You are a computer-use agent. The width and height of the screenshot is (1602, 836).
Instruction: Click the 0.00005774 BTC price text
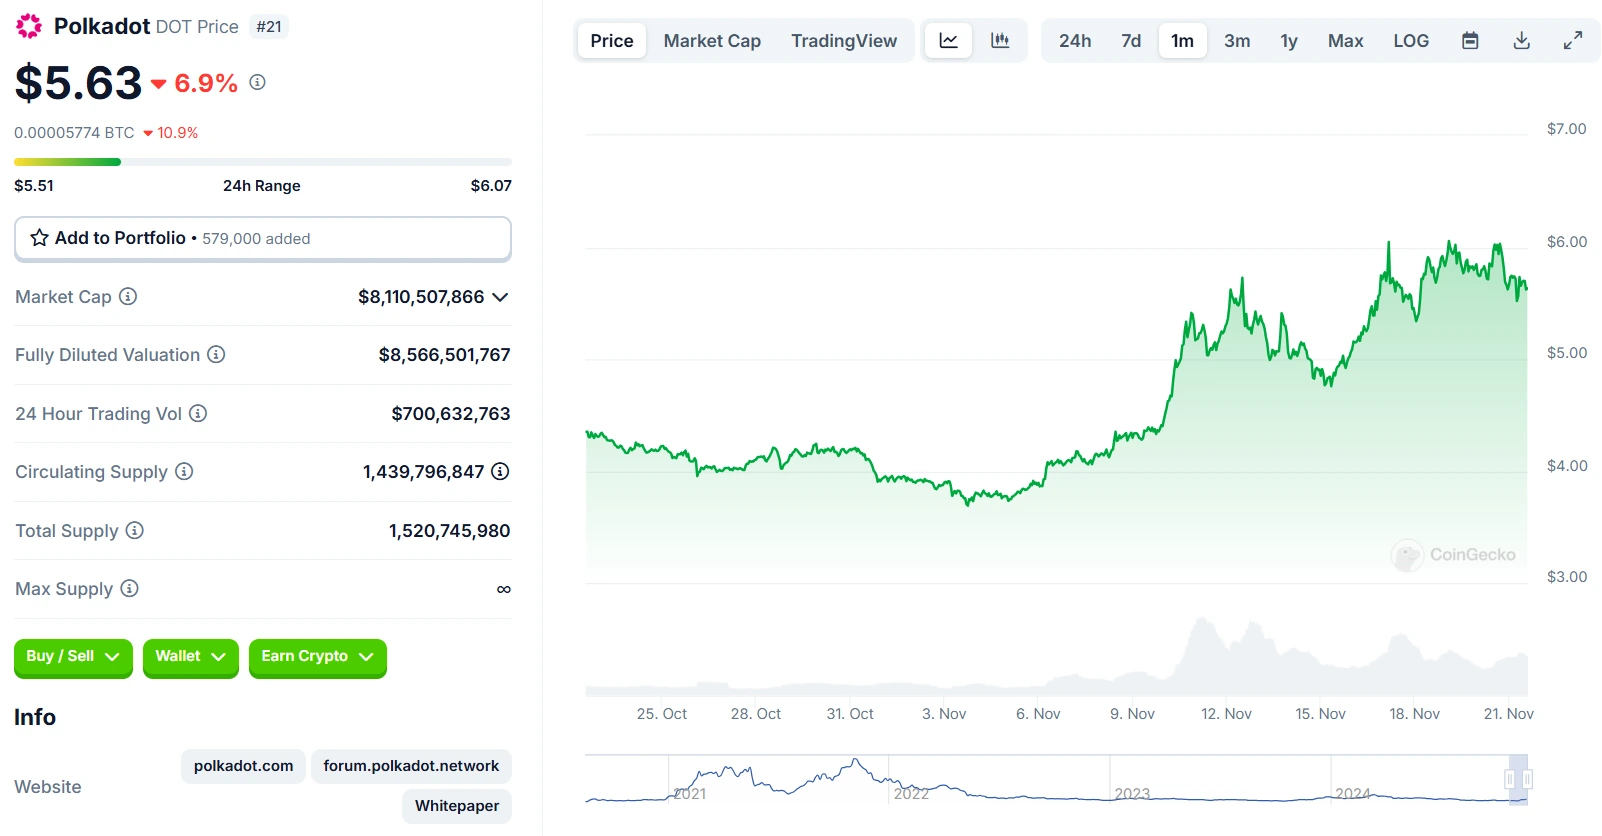74,133
